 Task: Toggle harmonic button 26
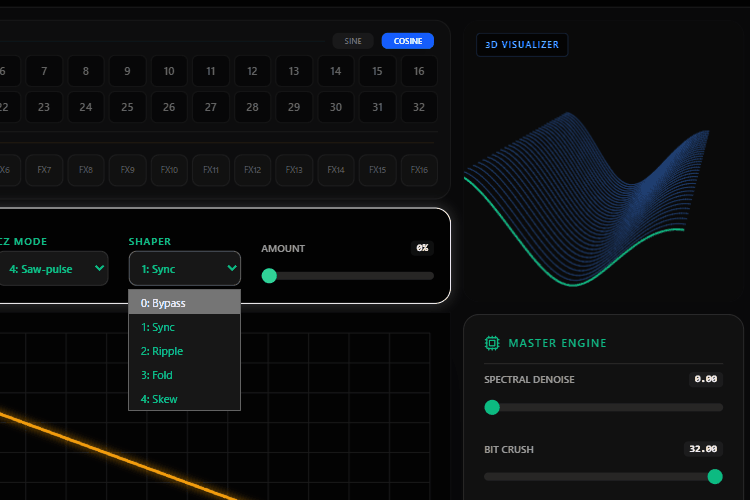coord(169,107)
